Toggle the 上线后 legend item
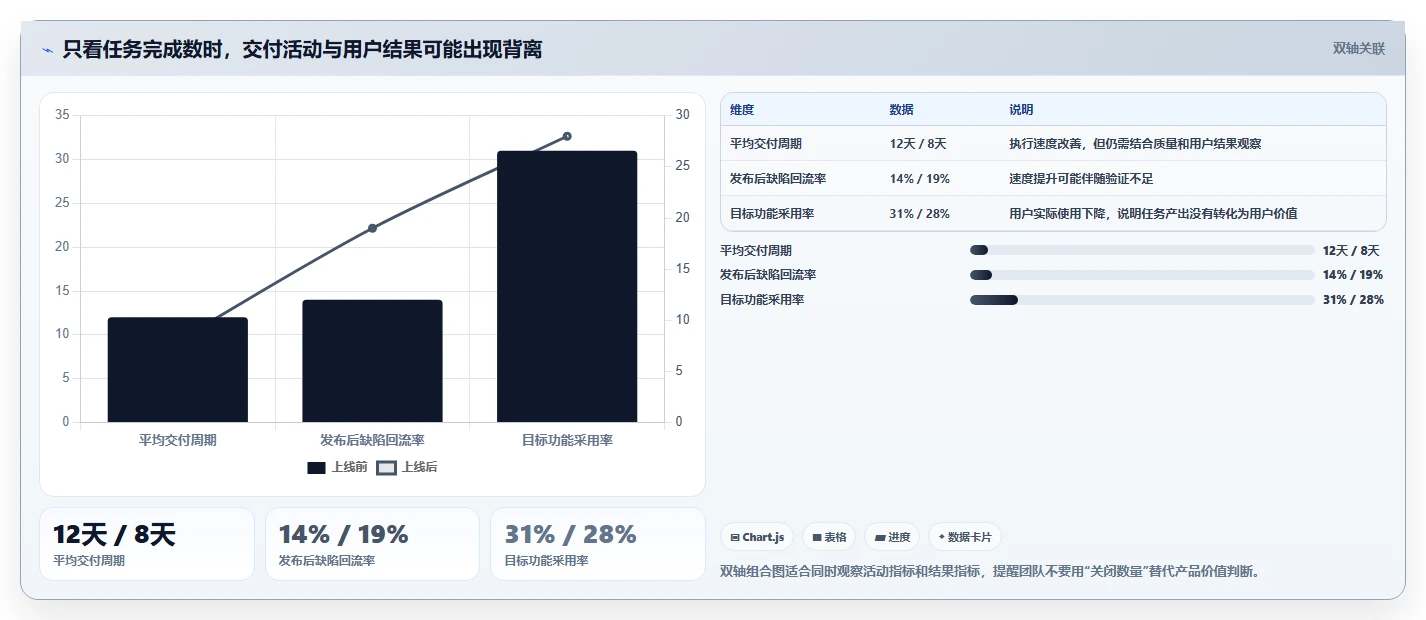 point(407,468)
